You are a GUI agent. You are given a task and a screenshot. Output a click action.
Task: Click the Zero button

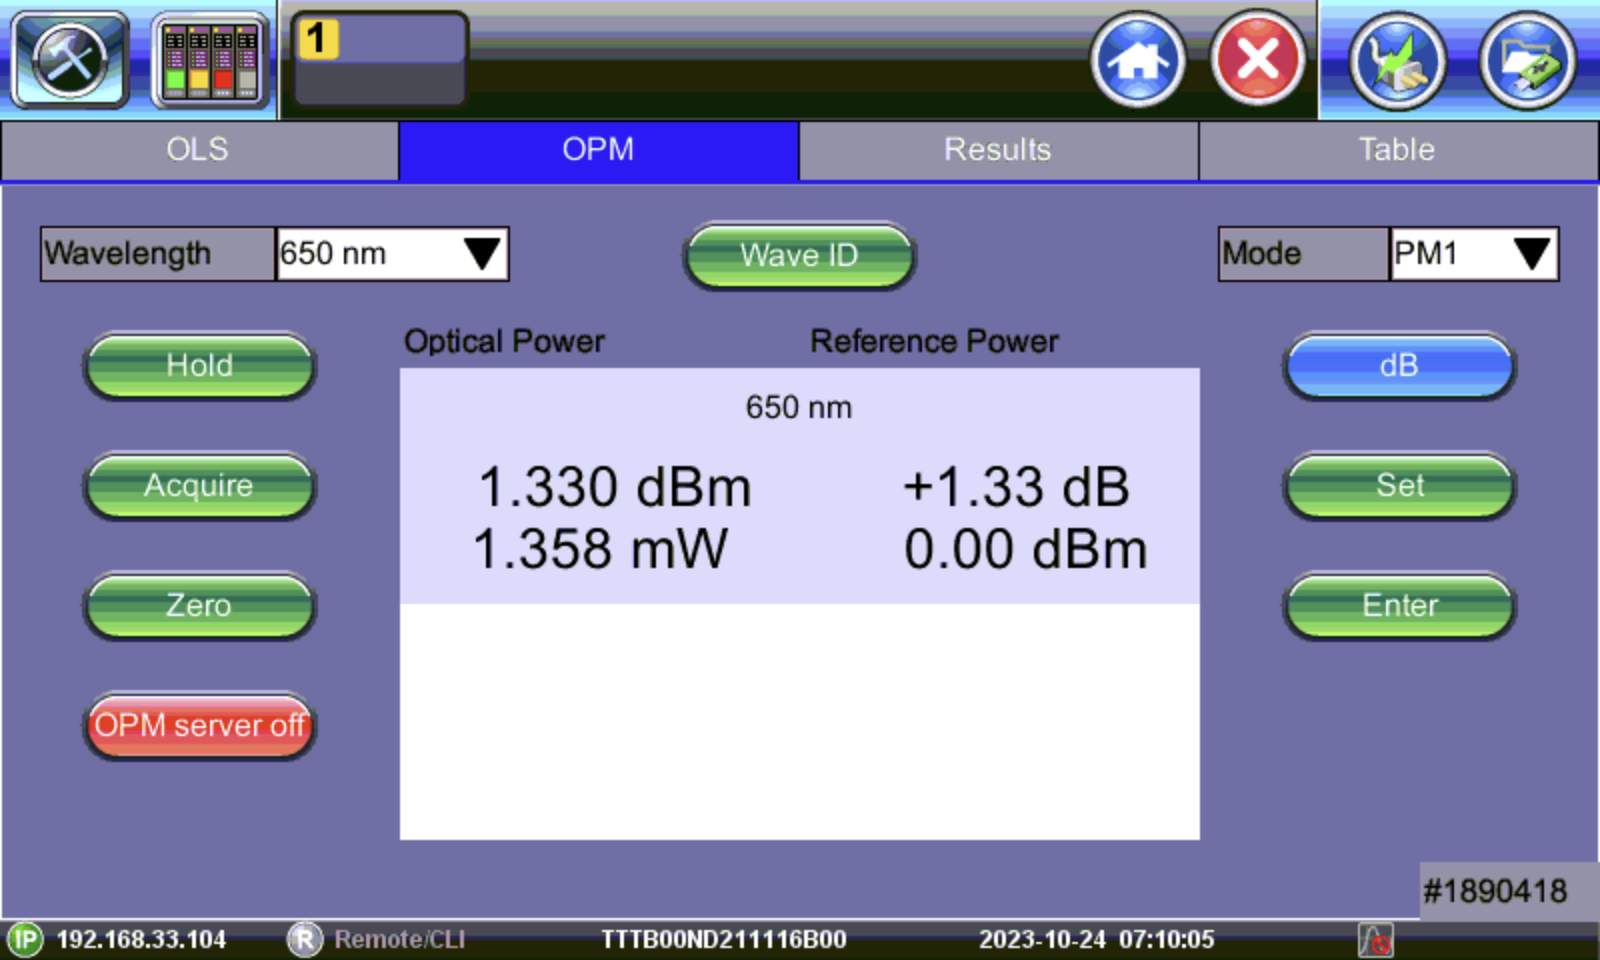(199, 605)
